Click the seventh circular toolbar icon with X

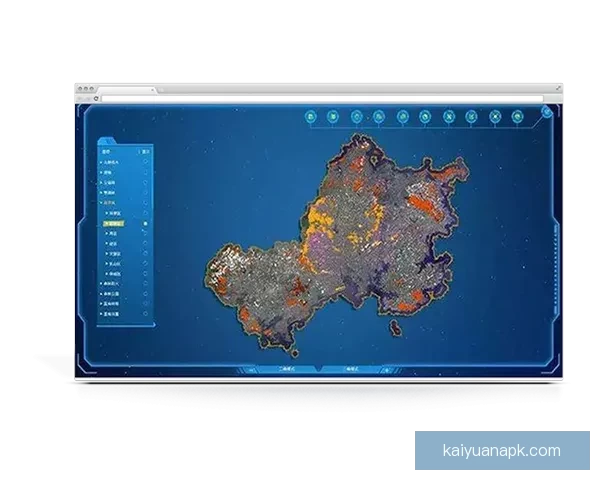point(449,117)
